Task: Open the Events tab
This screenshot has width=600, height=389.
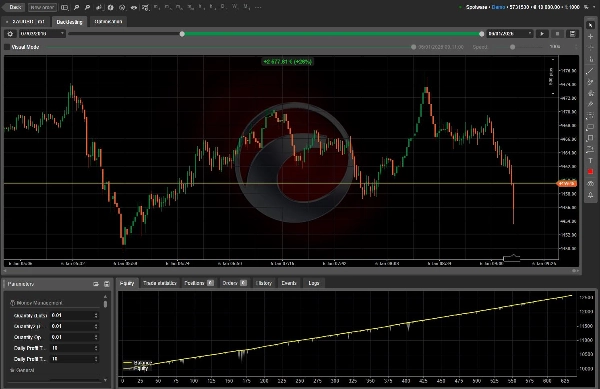Action: [289, 283]
